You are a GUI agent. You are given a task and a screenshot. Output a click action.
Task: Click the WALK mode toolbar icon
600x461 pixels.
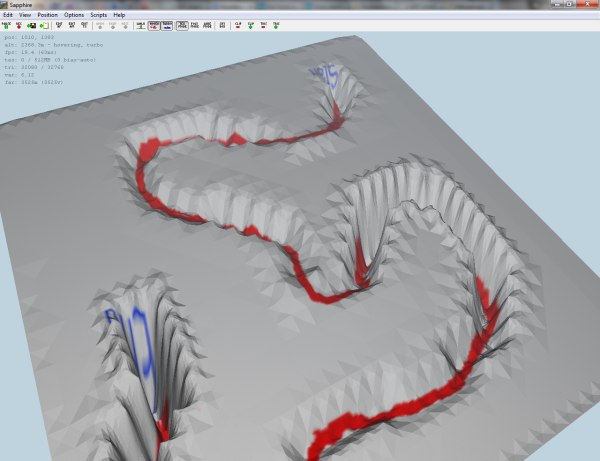140,26
